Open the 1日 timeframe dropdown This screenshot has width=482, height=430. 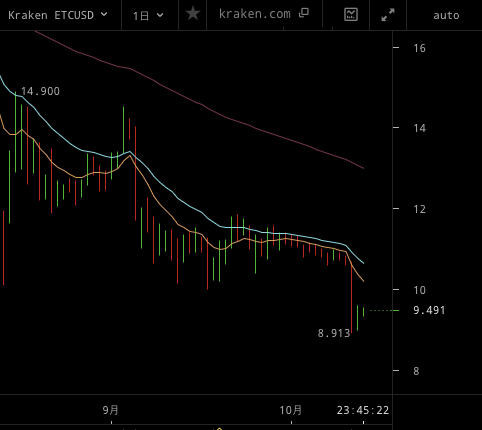(x=148, y=15)
